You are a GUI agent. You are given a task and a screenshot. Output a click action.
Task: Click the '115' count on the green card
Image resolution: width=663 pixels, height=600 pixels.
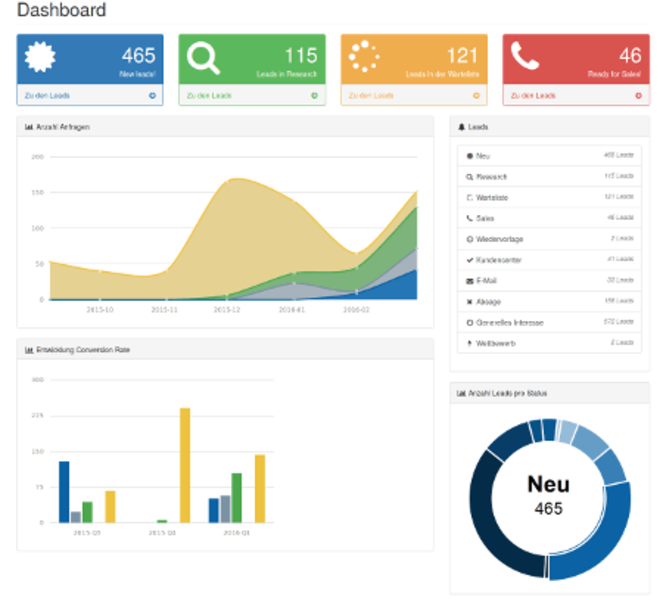click(301, 56)
